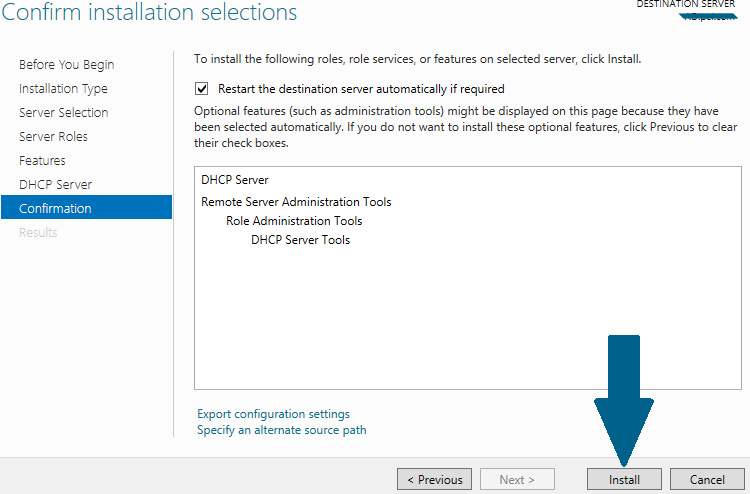
Task: Select the highlighted Confirmation step
Action: pos(55,209)
